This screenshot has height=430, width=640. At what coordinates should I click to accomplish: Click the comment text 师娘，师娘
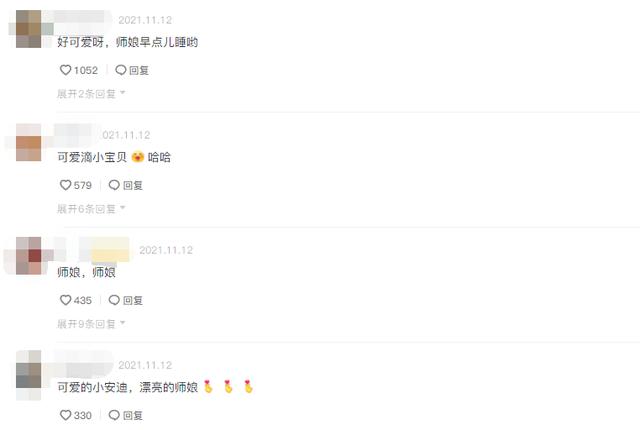[x=87, y=272]
